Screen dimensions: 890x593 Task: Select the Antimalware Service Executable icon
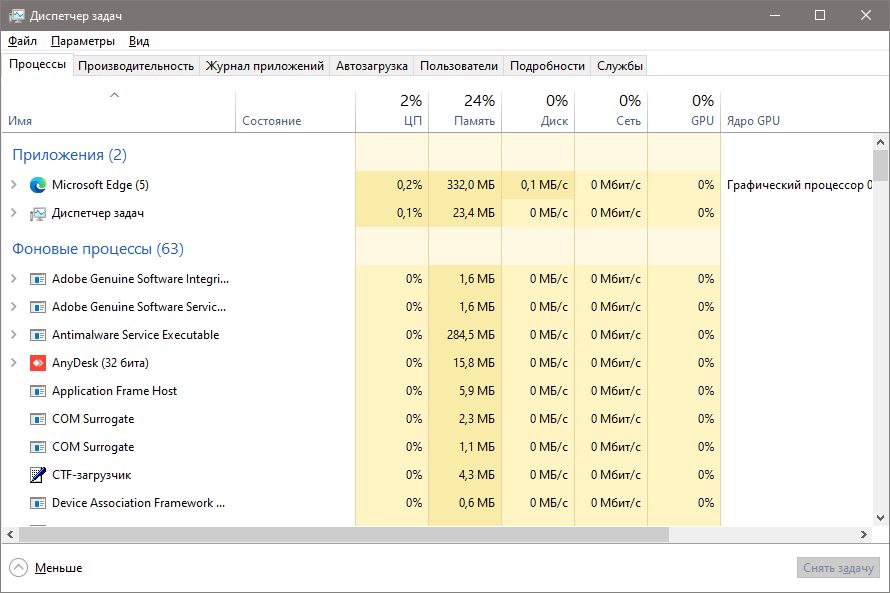[x=38, y=335]
